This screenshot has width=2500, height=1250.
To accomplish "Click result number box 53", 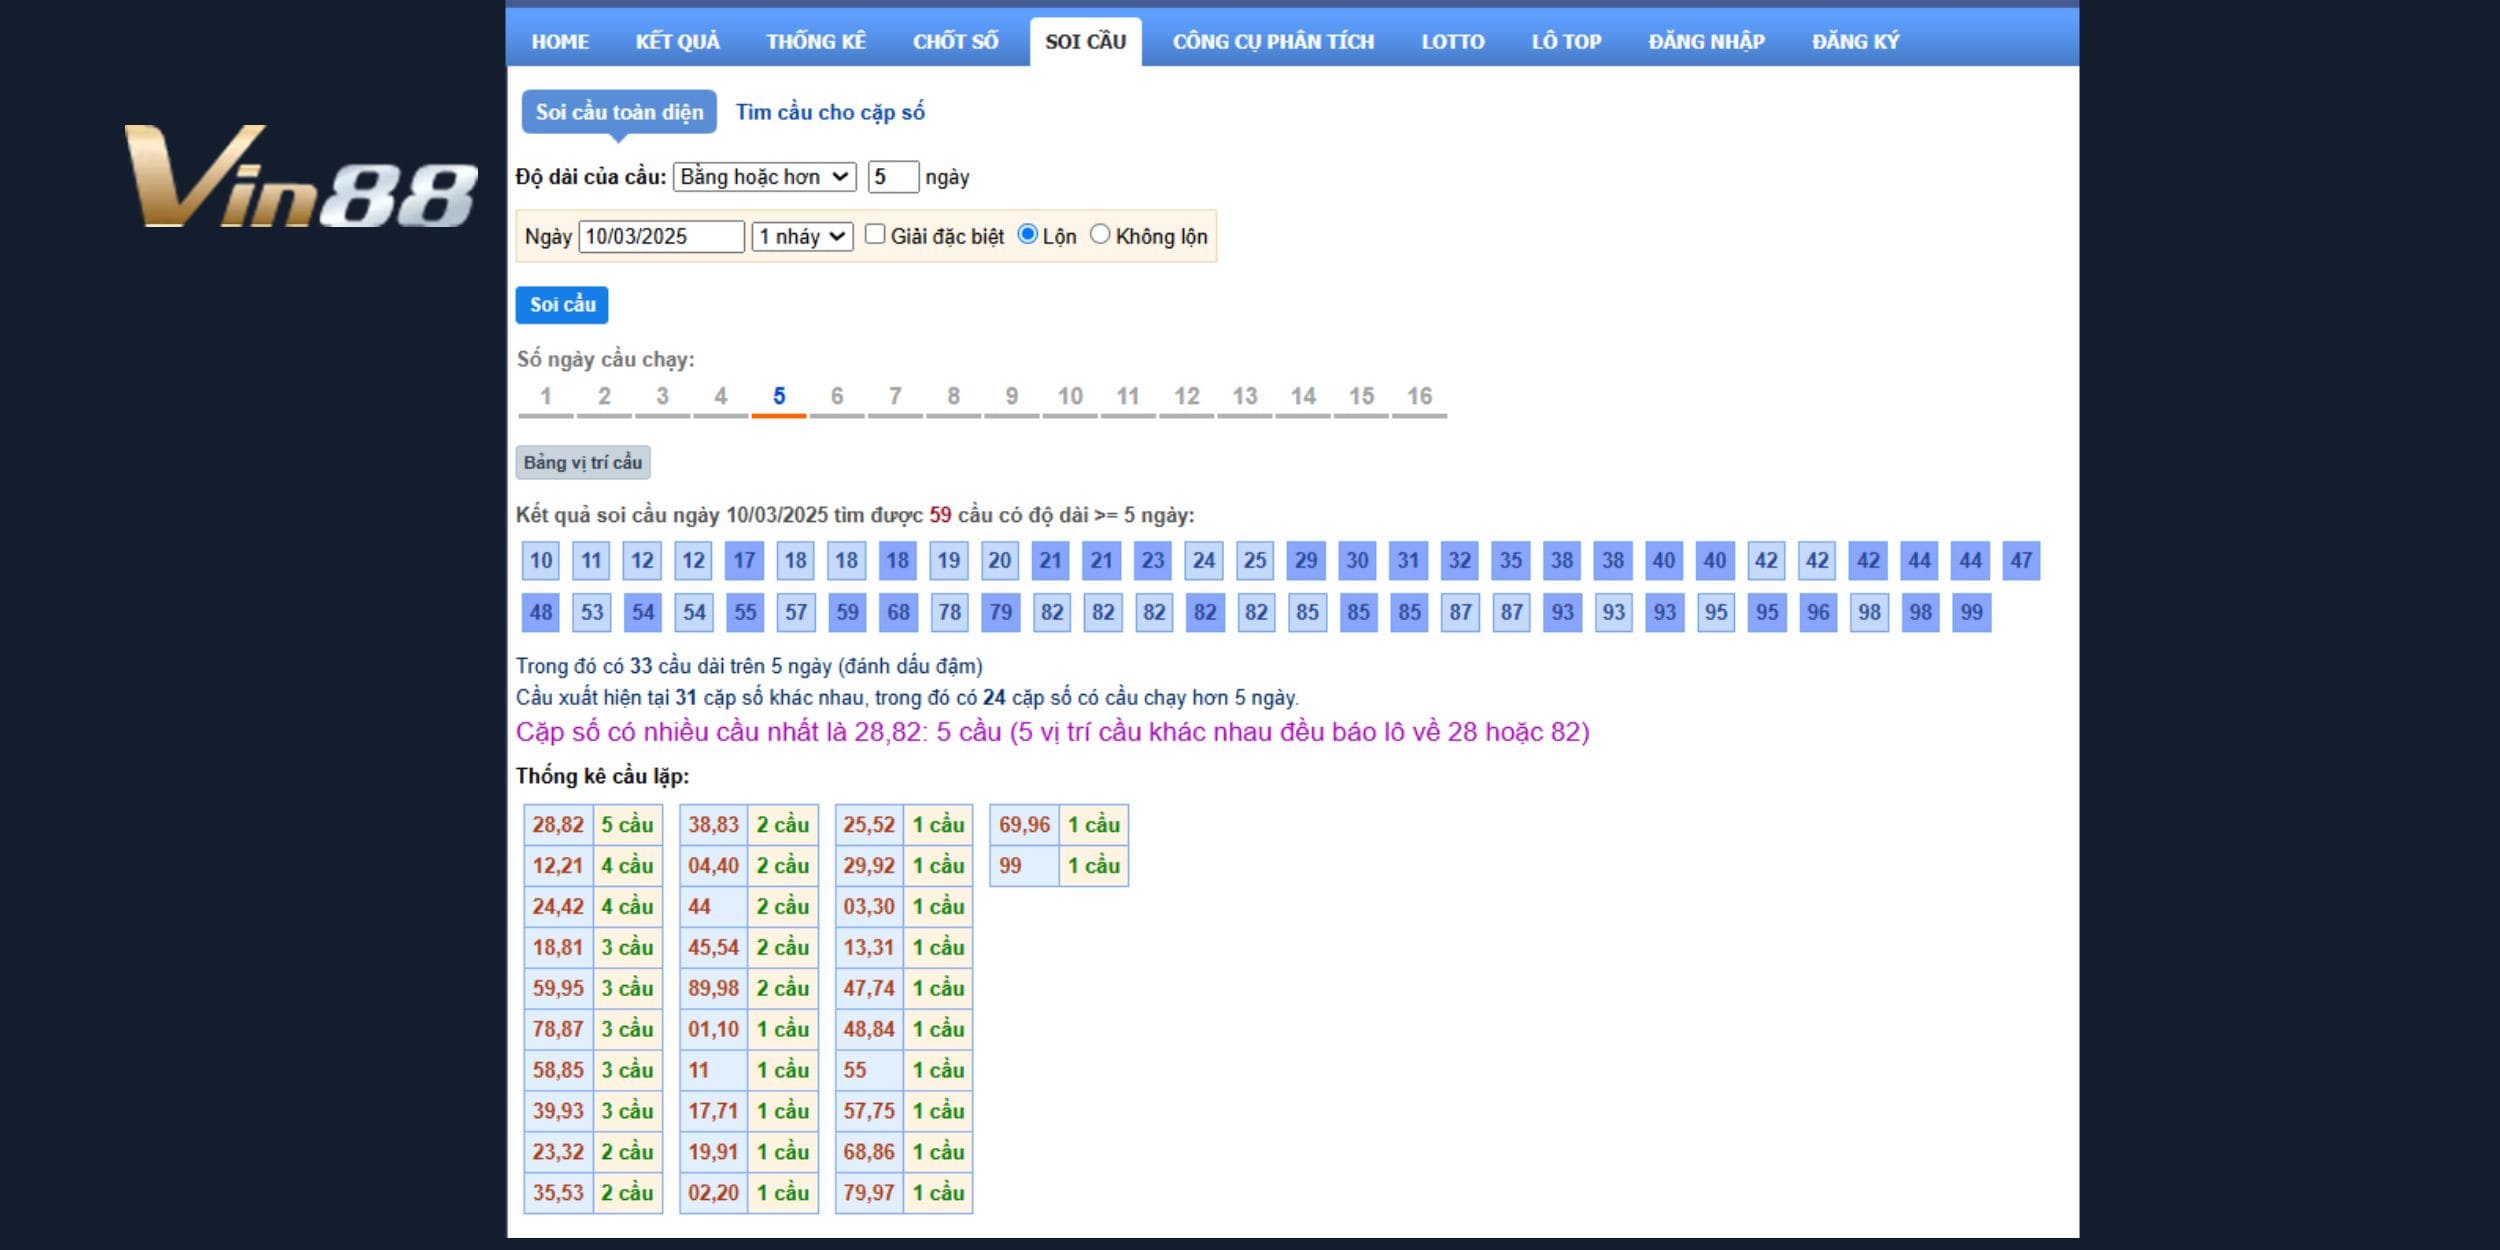I will coord(592,613).
